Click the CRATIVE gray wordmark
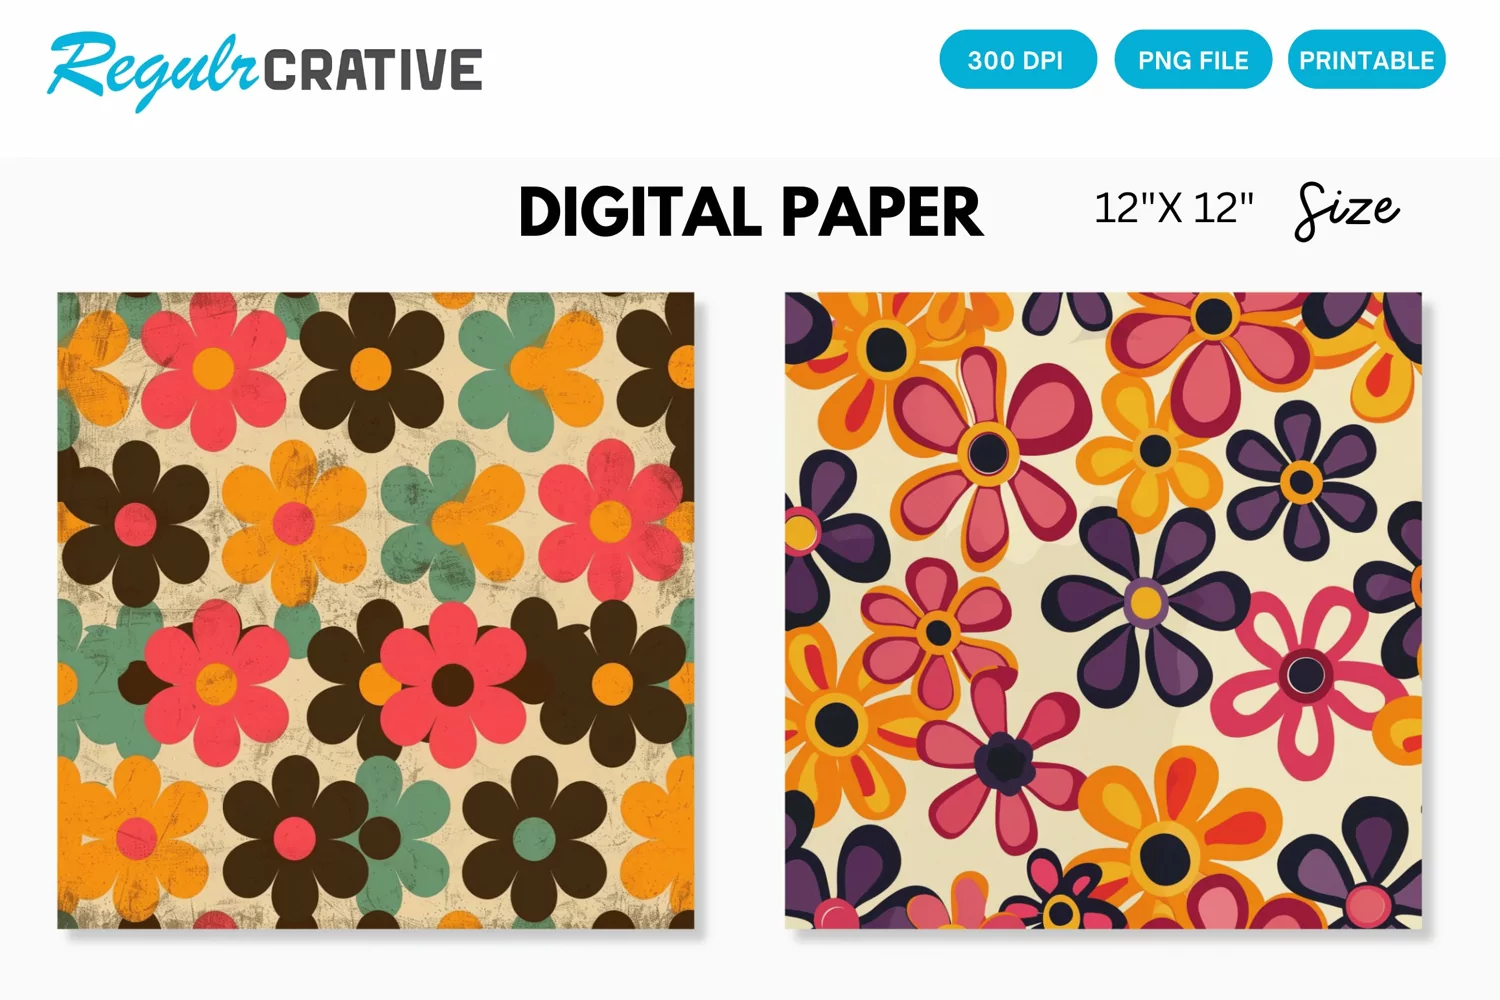Screen dimensions: 1500x1000 (373, 70)
